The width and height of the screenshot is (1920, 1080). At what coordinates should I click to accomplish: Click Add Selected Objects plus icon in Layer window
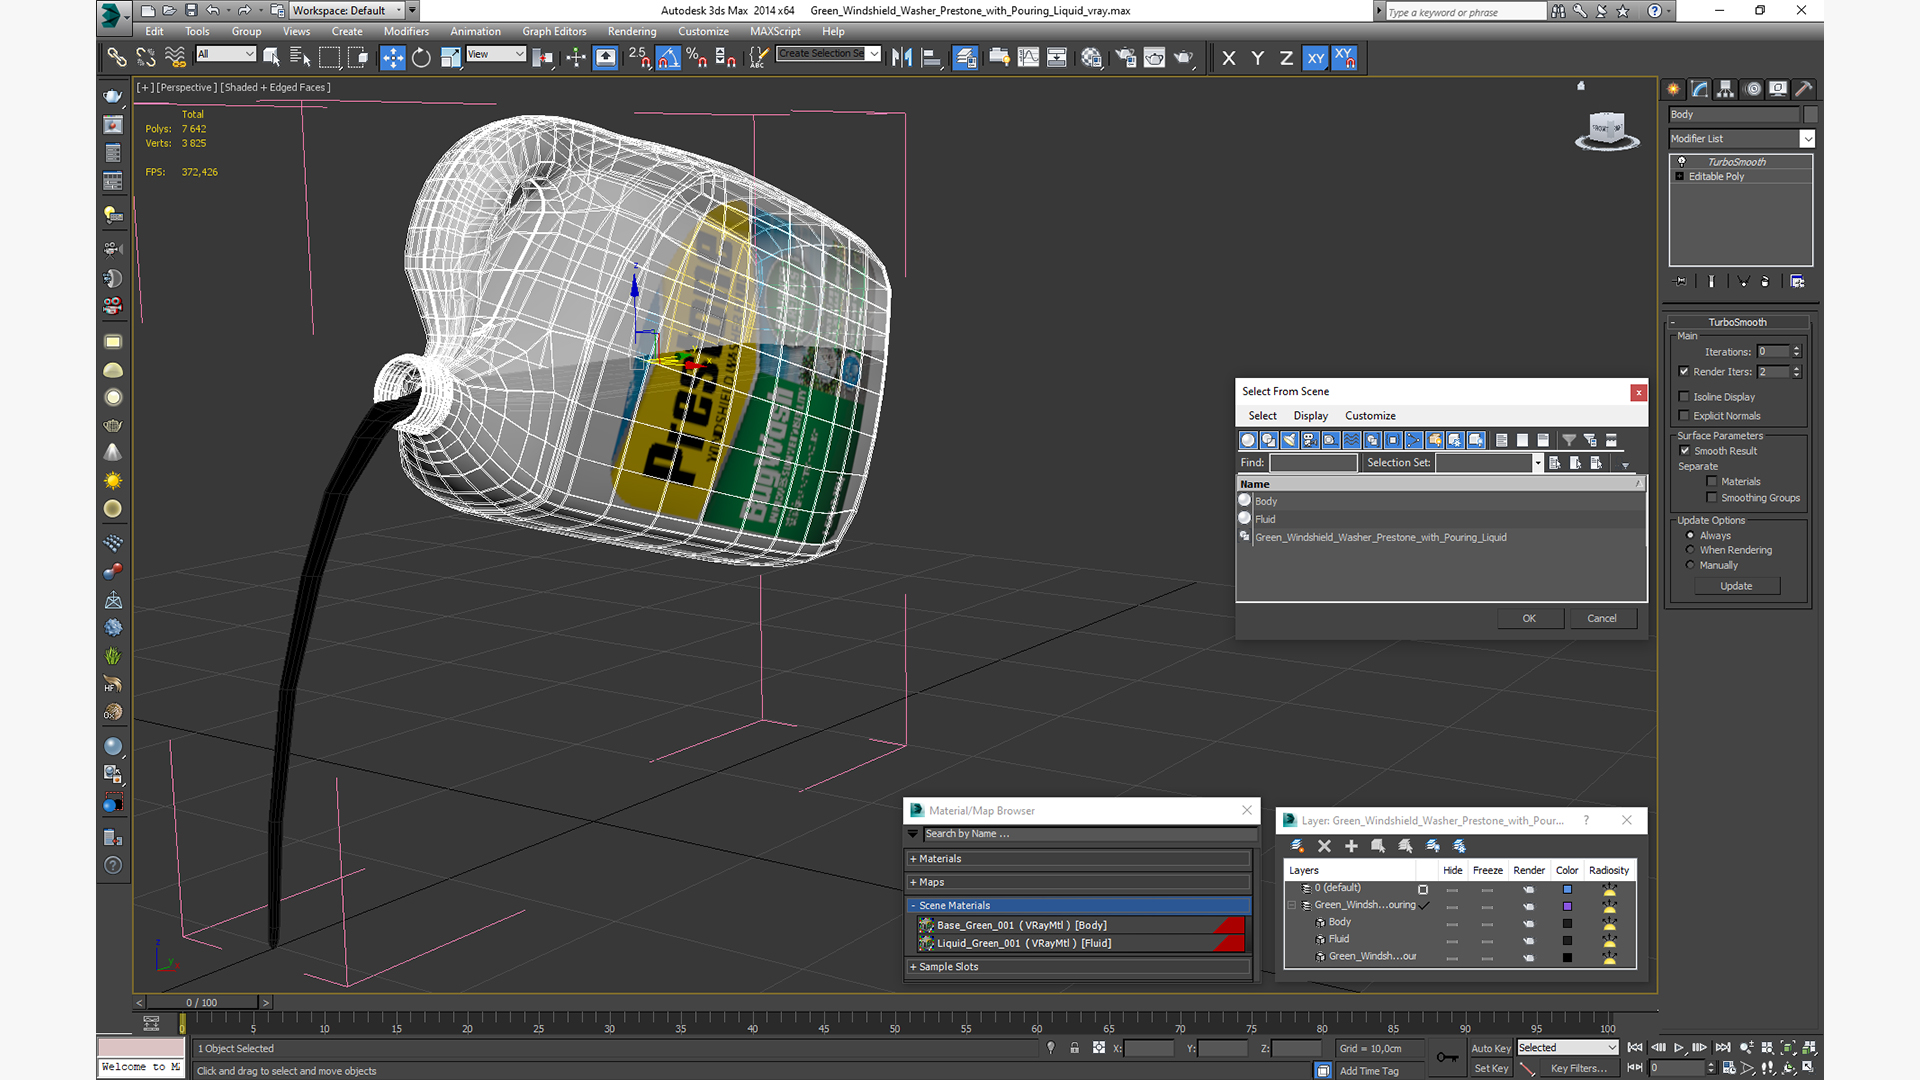pos(1351,846)
